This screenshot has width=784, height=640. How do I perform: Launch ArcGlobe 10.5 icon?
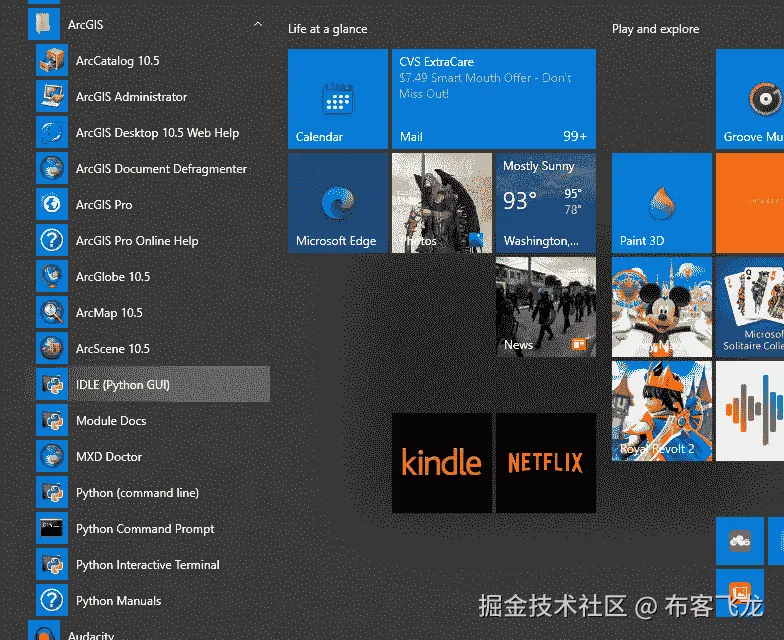[52, 276]
